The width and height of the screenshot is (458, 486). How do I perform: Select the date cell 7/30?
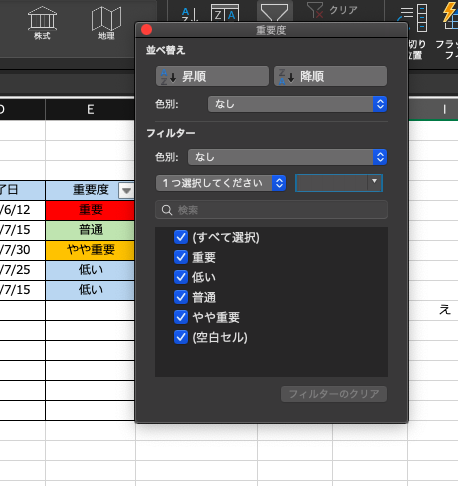pos(22,250)
